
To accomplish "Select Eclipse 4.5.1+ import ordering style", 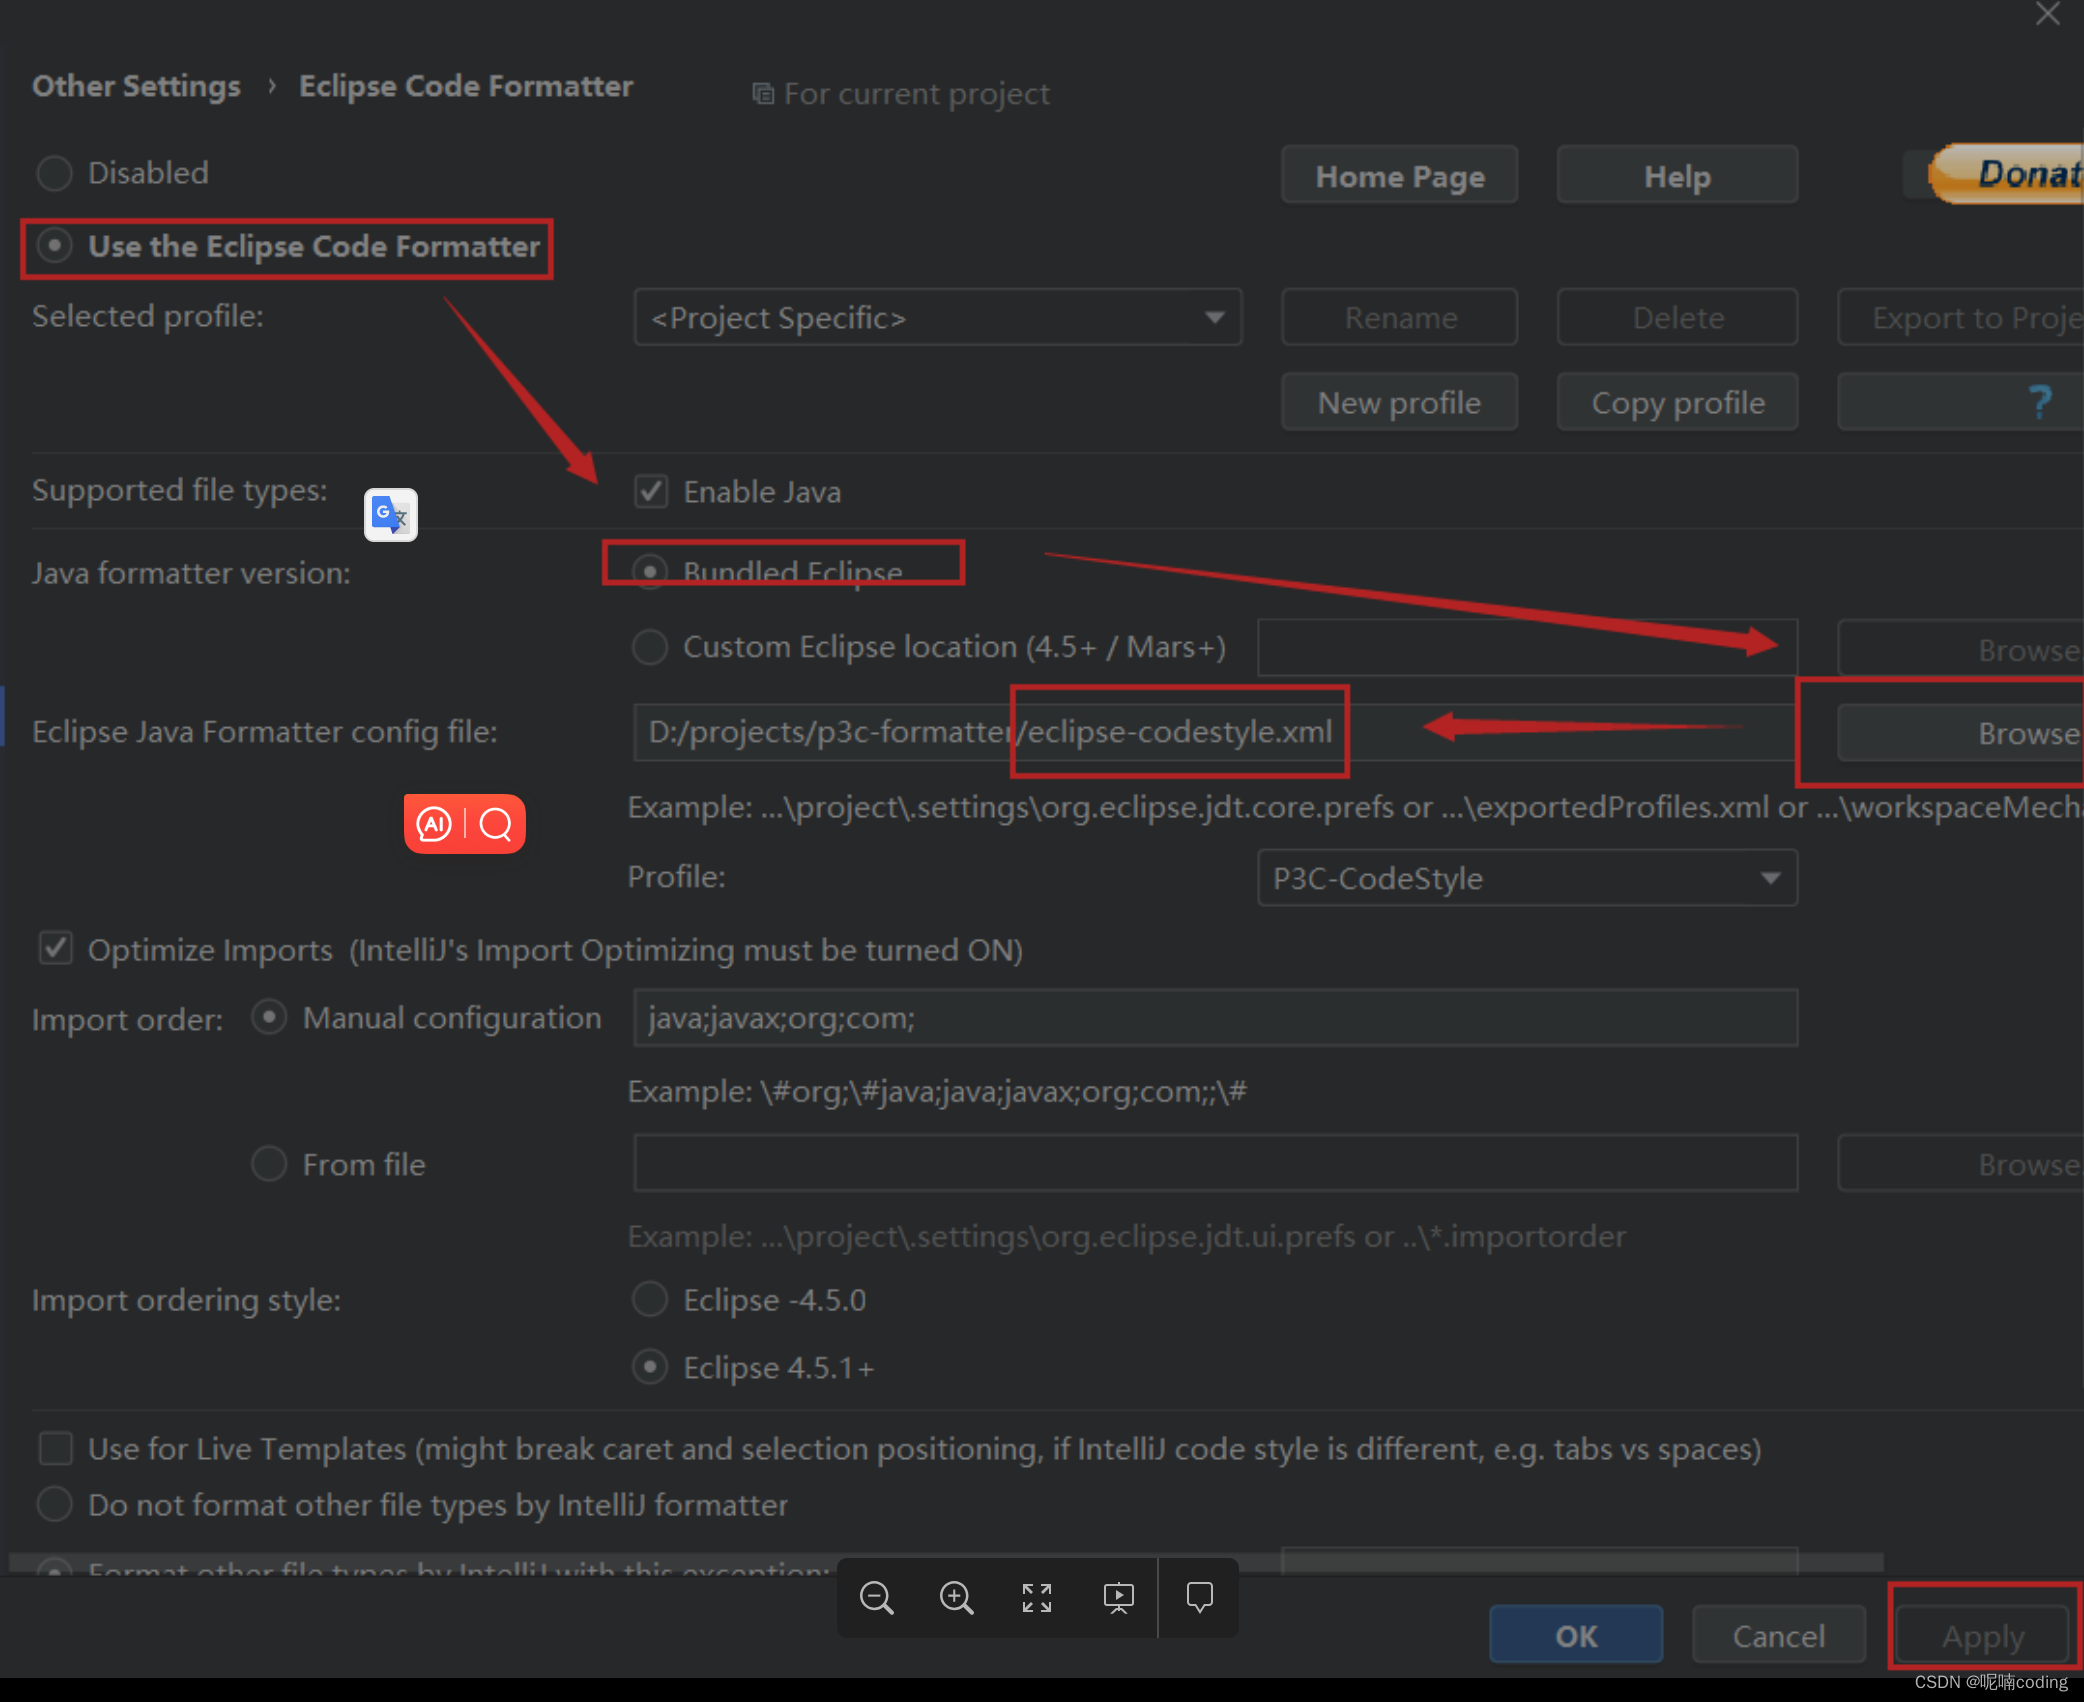I will [650, 1367].
